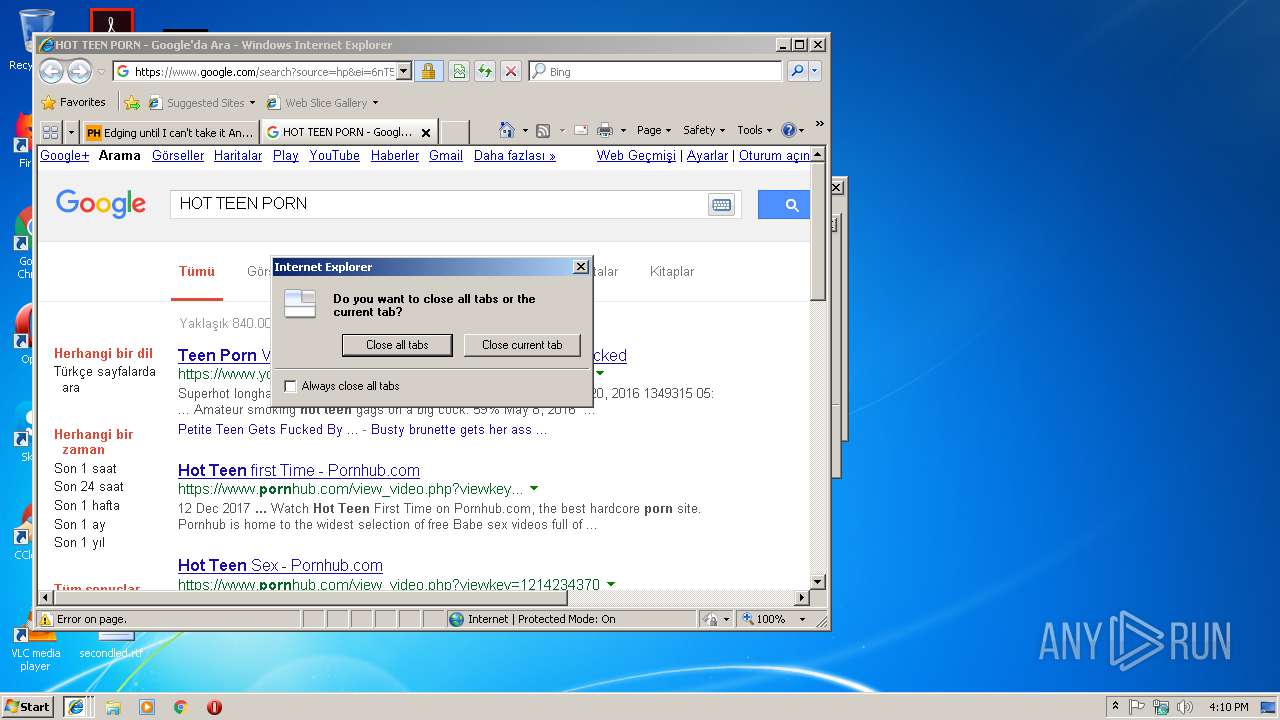Filter results by Son 1 hafta
Screen dimensions: 1280x720
(x=87, y=506)
